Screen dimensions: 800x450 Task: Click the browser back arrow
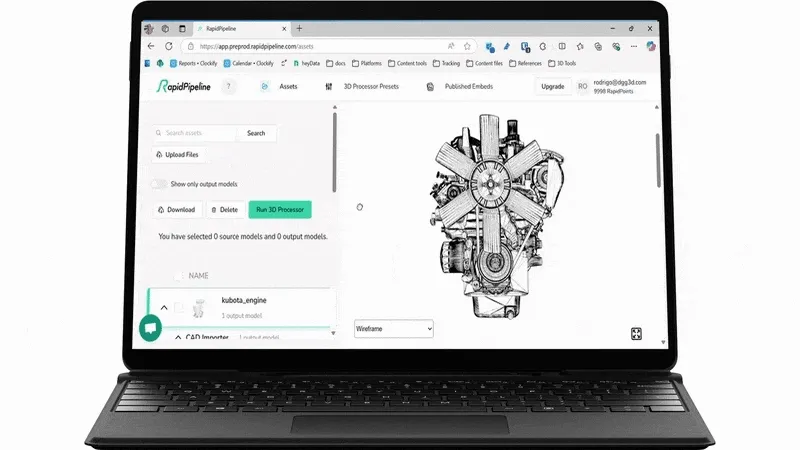(x=151, y=46)
